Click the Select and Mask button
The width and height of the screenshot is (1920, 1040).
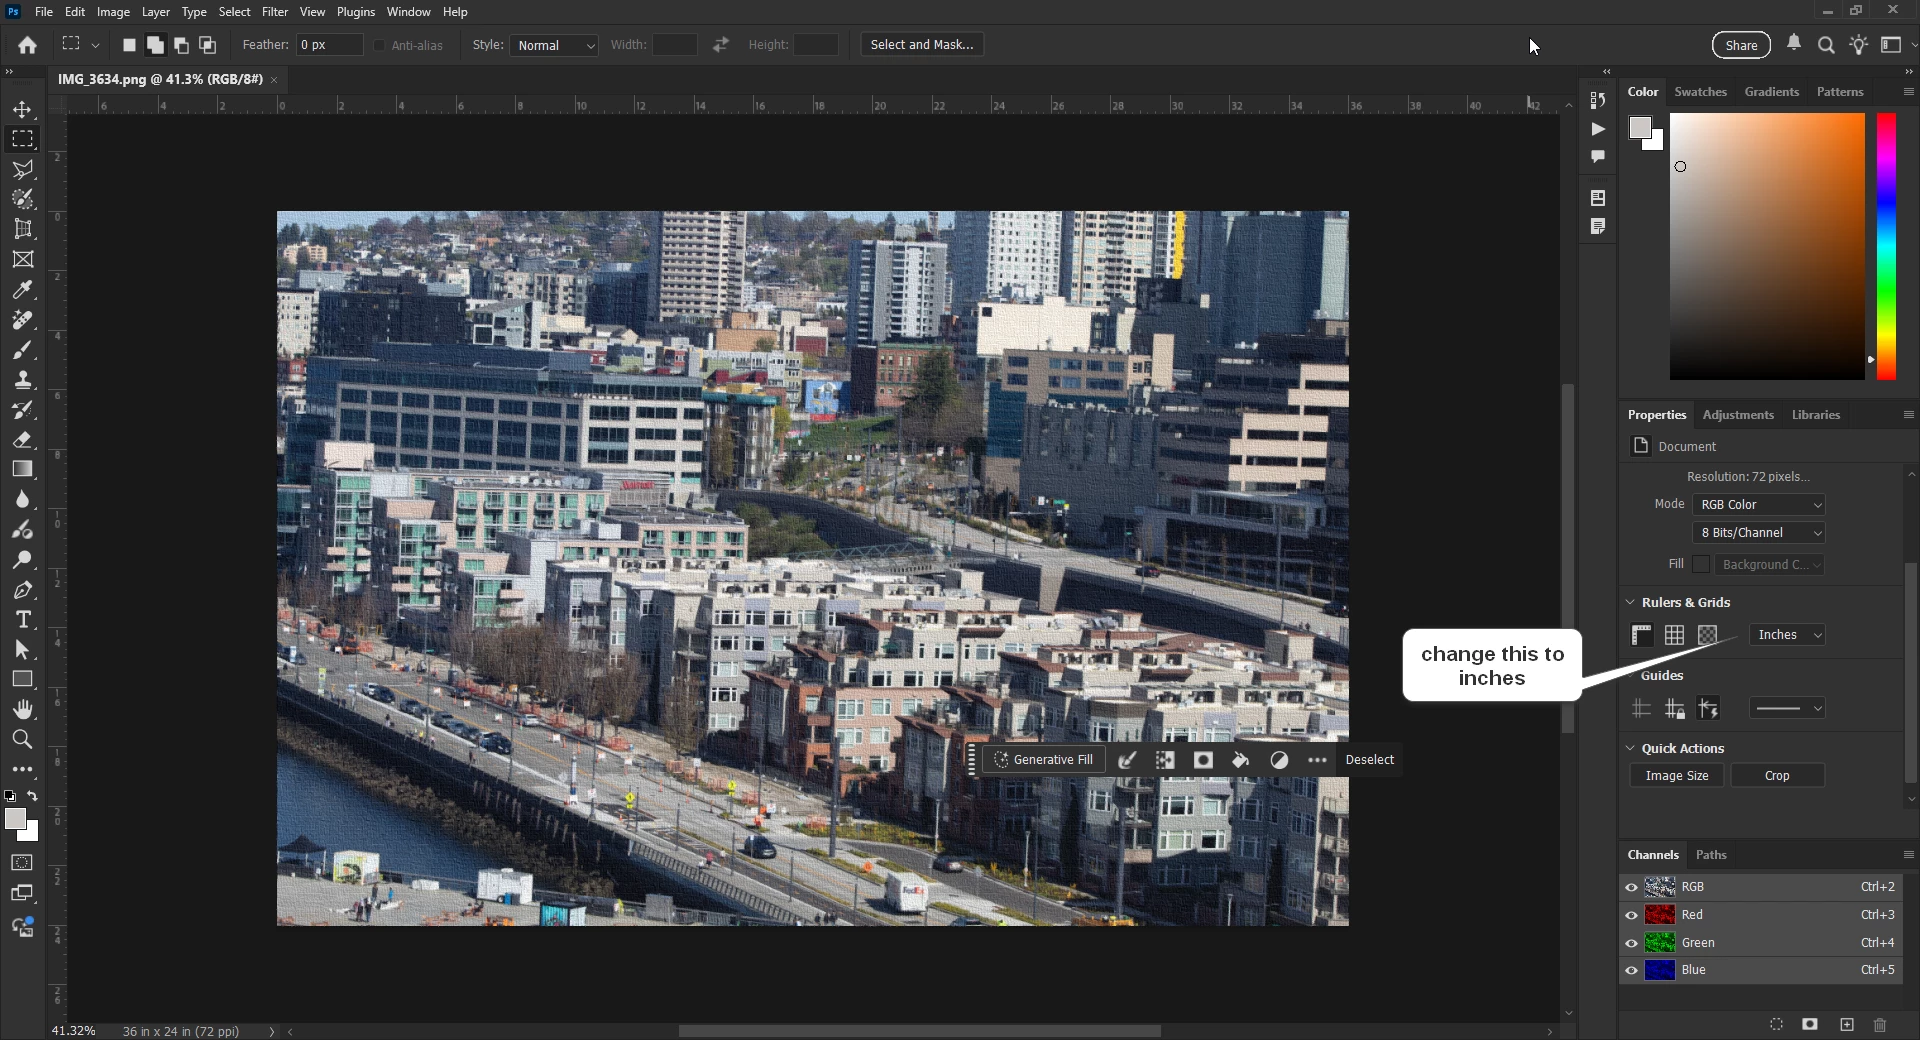(922, 45)
